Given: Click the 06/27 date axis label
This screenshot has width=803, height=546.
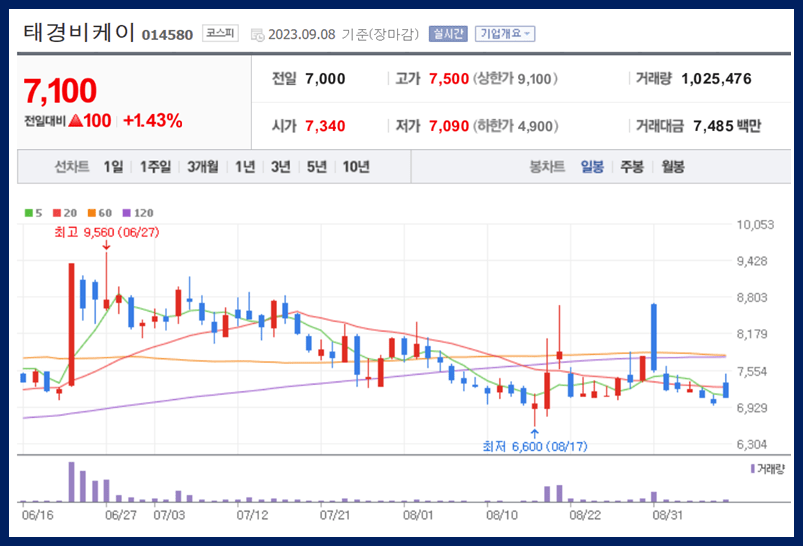Looking at the screenshot, I should (x=121, y=515).
